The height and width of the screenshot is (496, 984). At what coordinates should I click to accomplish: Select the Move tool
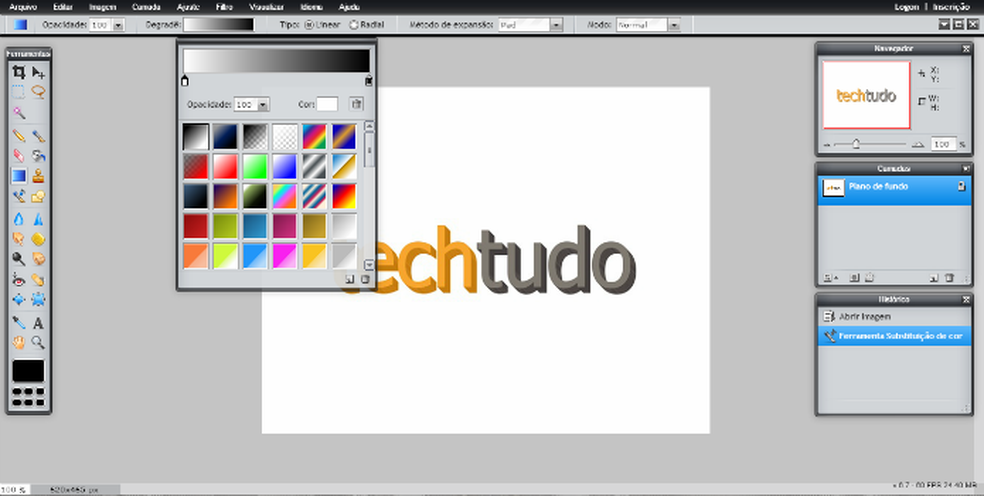[x=38, y=72]
